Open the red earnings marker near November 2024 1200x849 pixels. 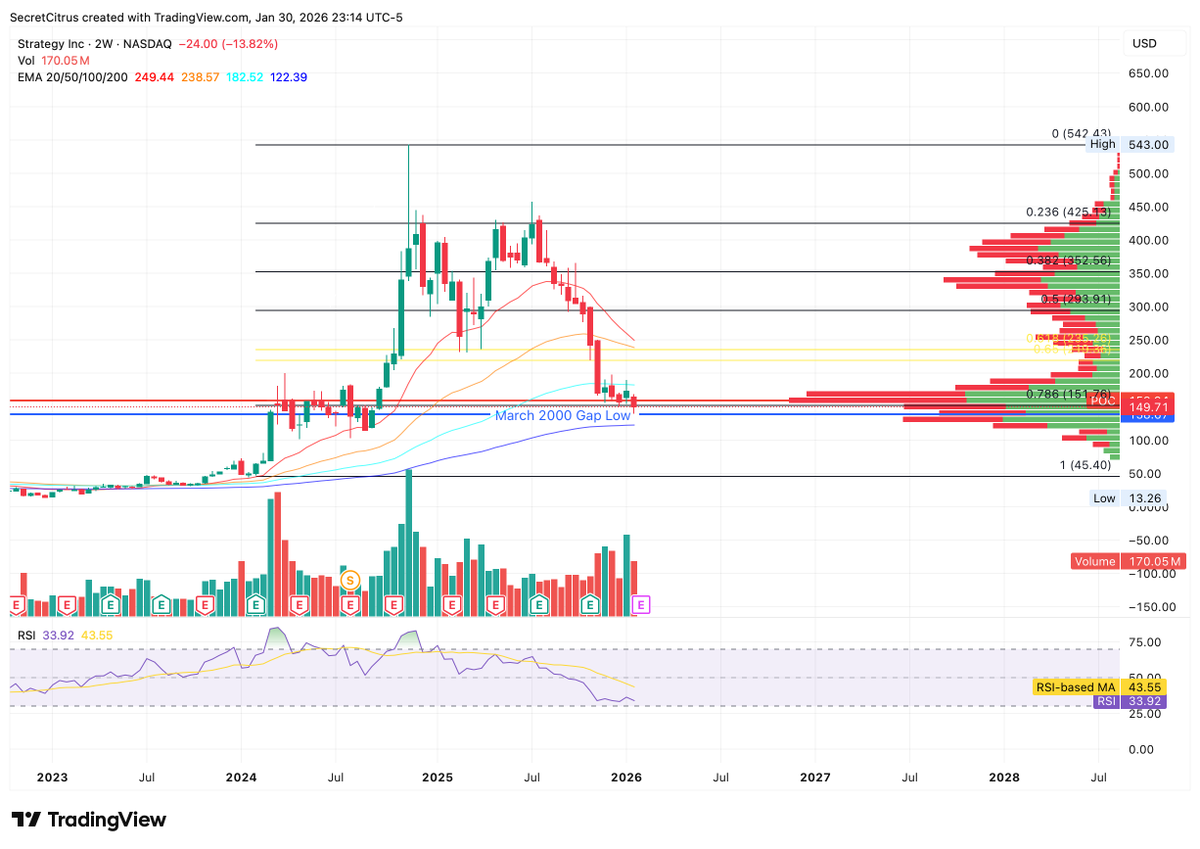(x=393, y=604)
